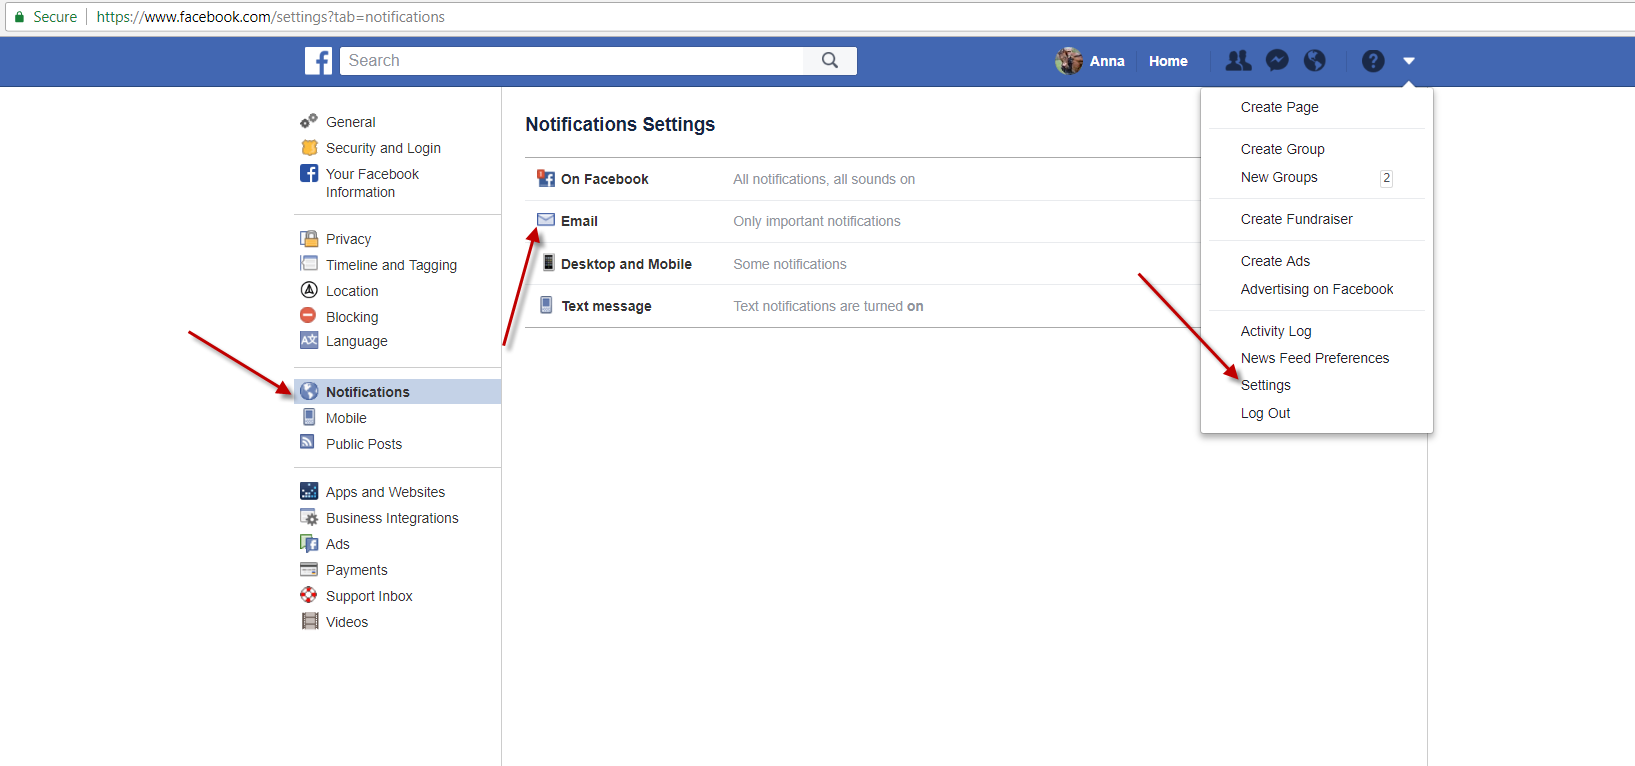Click the Apps and Websites icon
The height and width of the screenshot is (766, 1635).
(x=309, y=491)
